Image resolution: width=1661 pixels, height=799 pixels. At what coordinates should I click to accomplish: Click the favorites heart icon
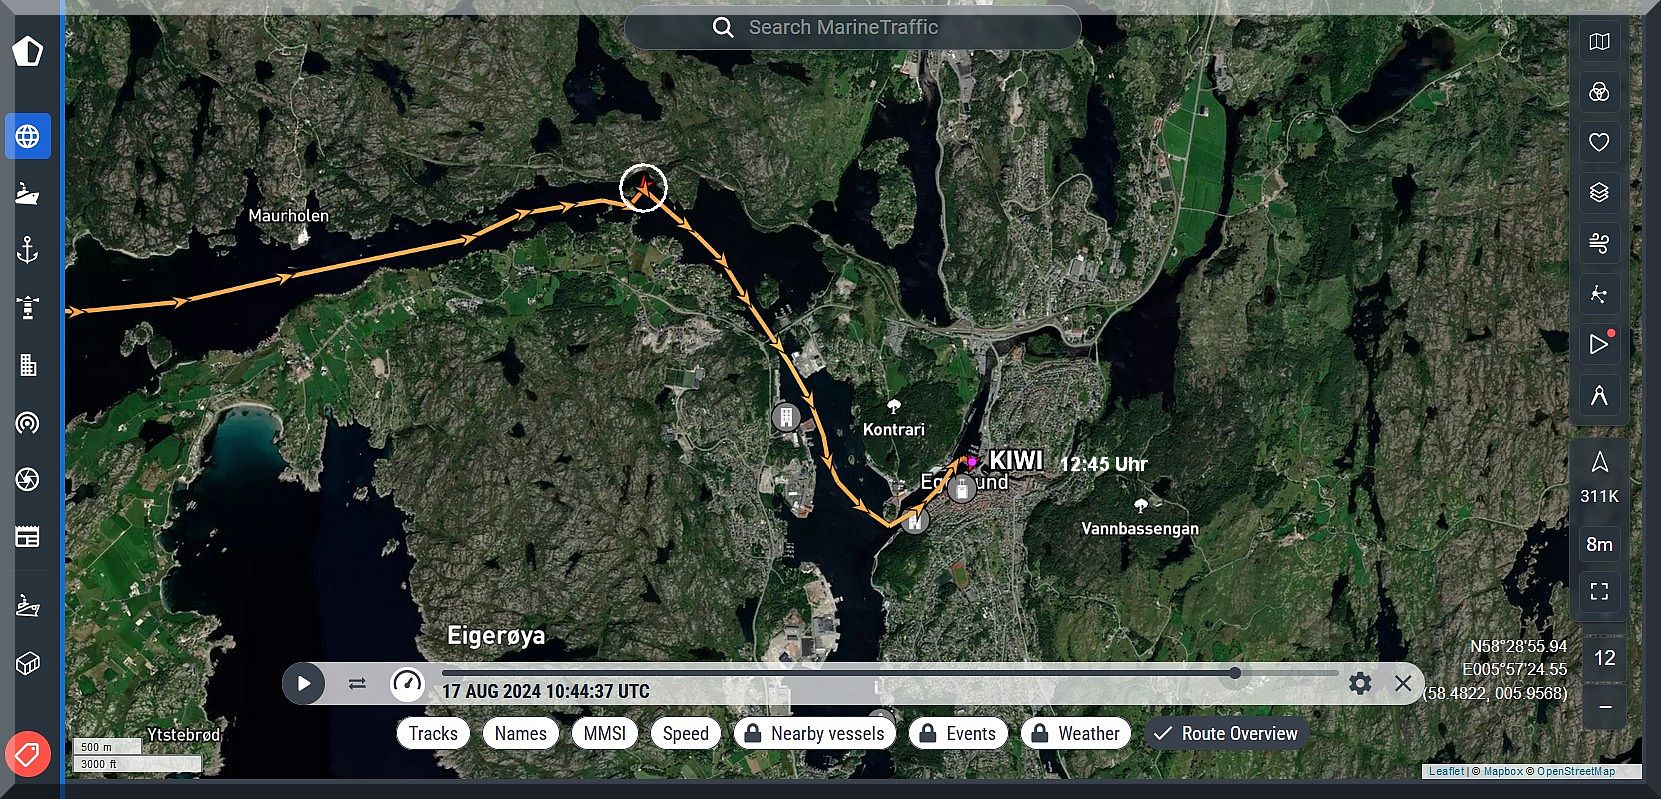point(1599,142)
